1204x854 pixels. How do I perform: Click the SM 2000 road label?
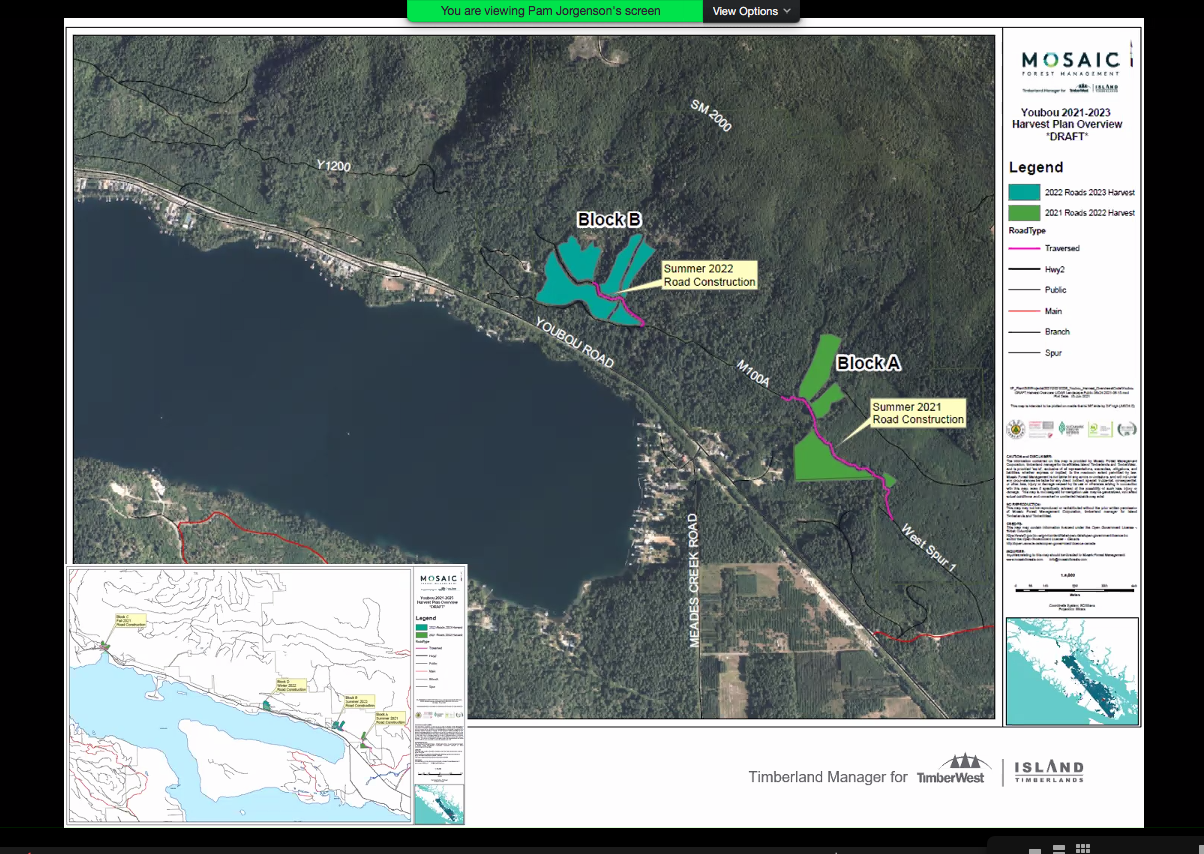(711, 116)
